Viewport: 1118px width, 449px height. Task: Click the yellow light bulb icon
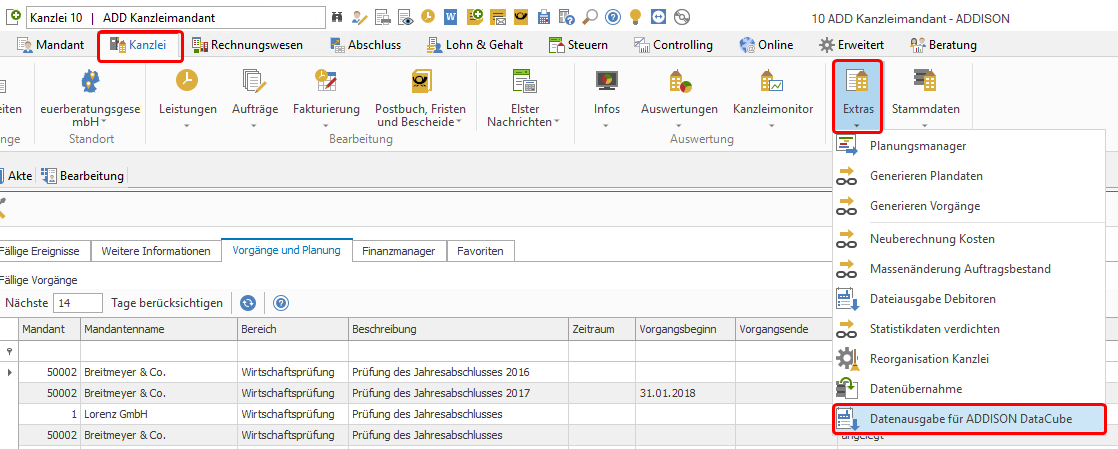click(636, 16)
